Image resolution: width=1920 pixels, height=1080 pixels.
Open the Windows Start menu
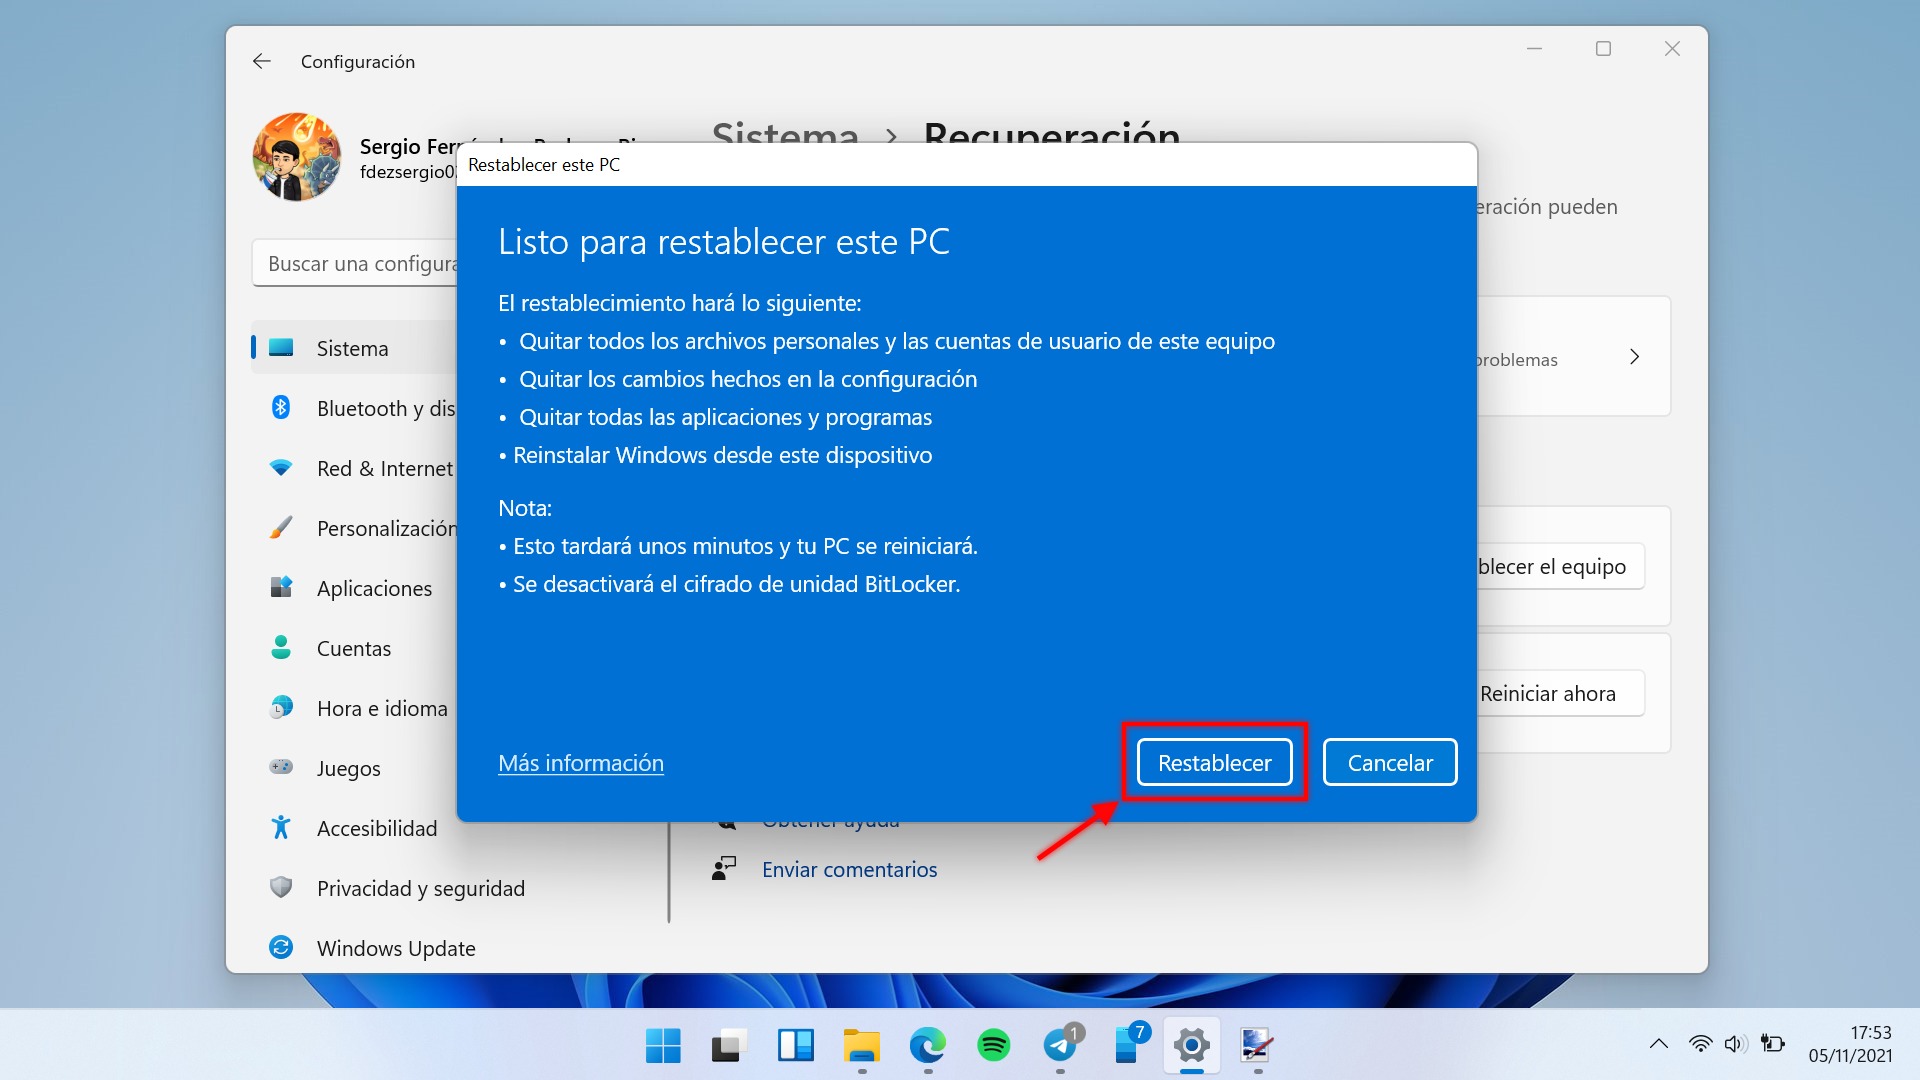[663, 1046]
